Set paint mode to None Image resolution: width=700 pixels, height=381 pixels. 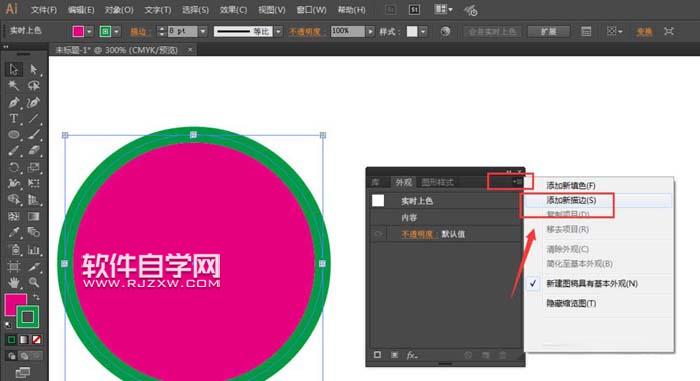pos(37,340)
